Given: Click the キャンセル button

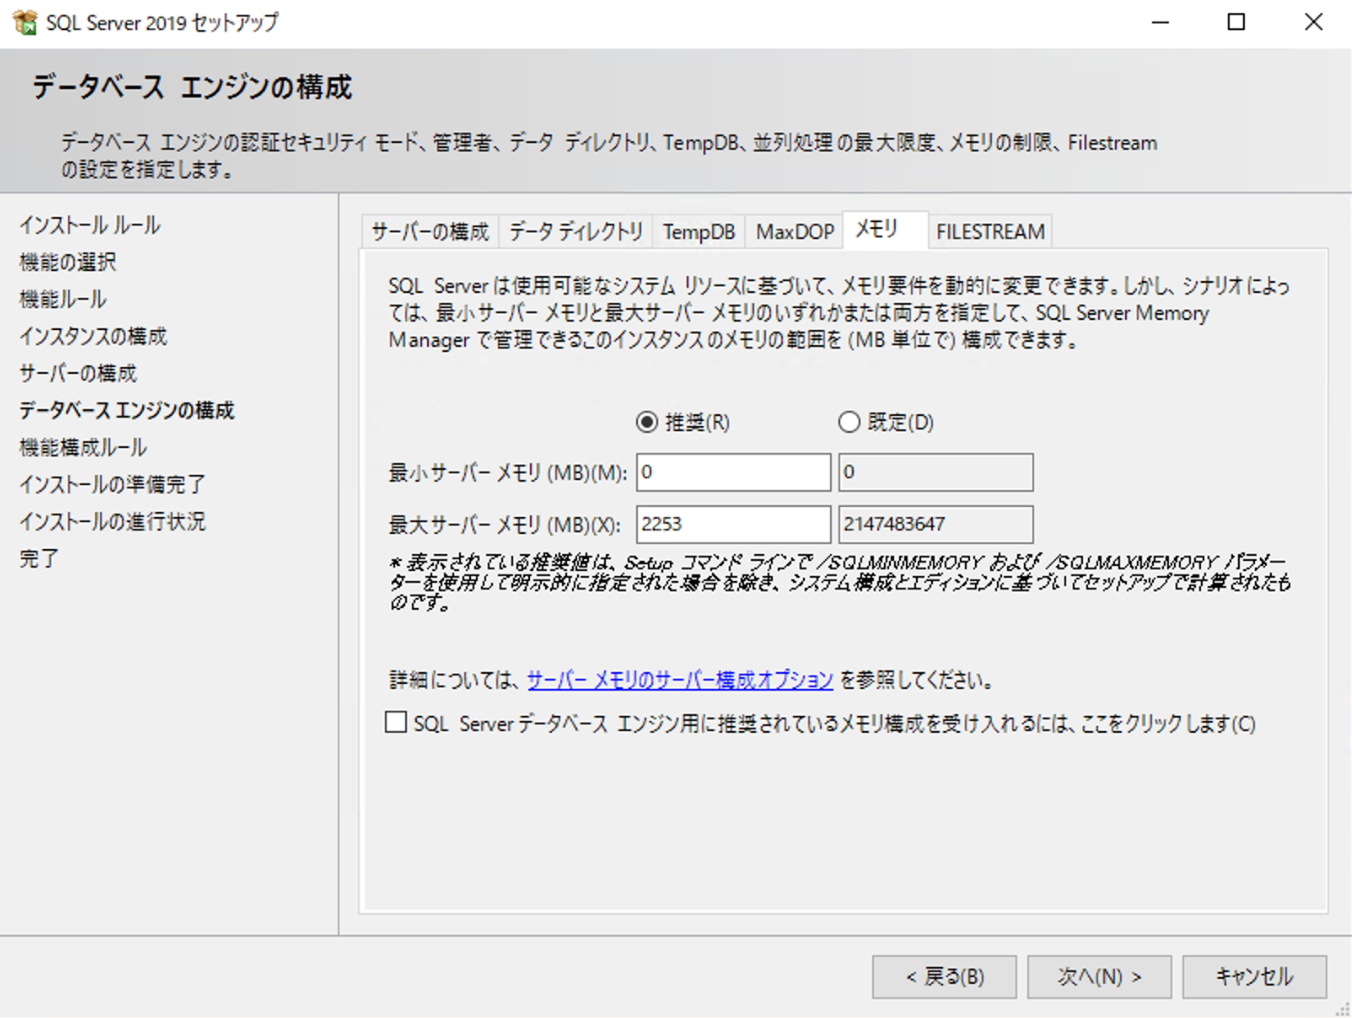Looking at the screenshot, I should click(1254, 976).
